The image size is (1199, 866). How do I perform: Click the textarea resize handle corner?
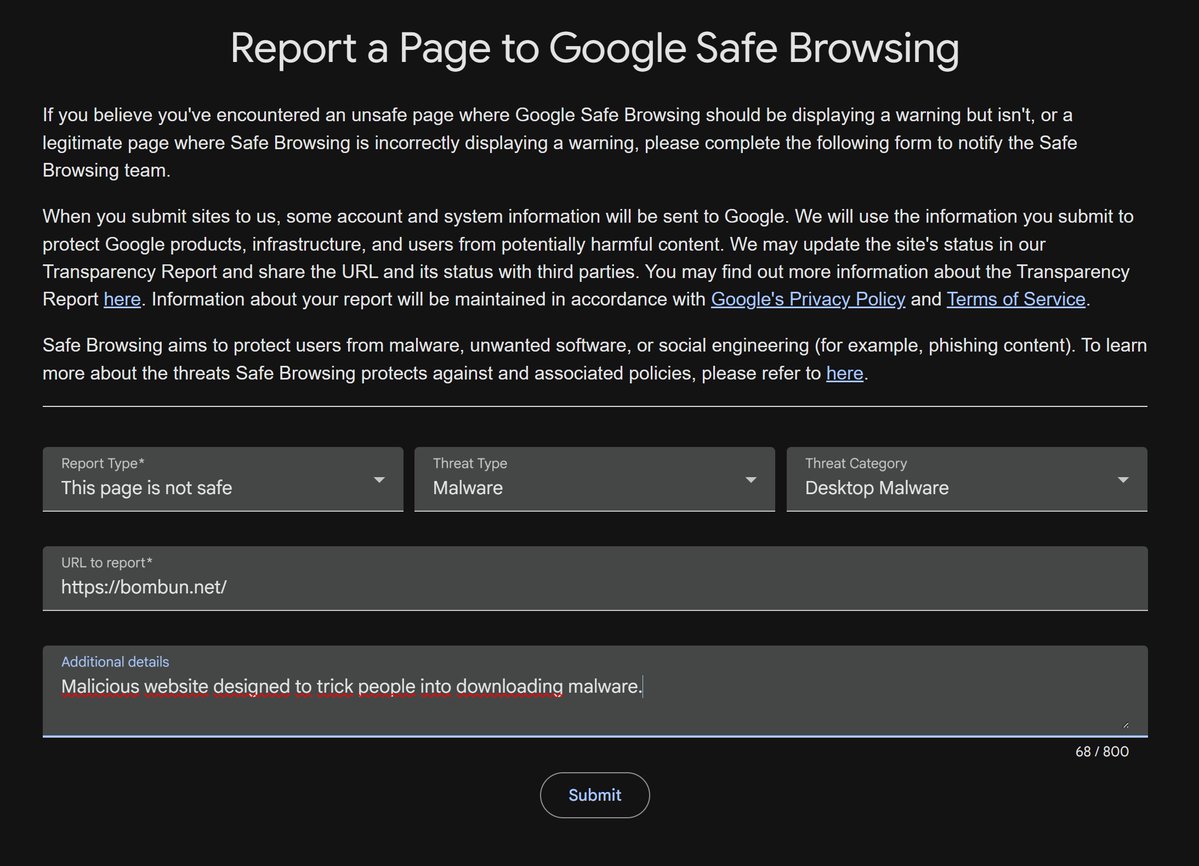point(1126,725)
